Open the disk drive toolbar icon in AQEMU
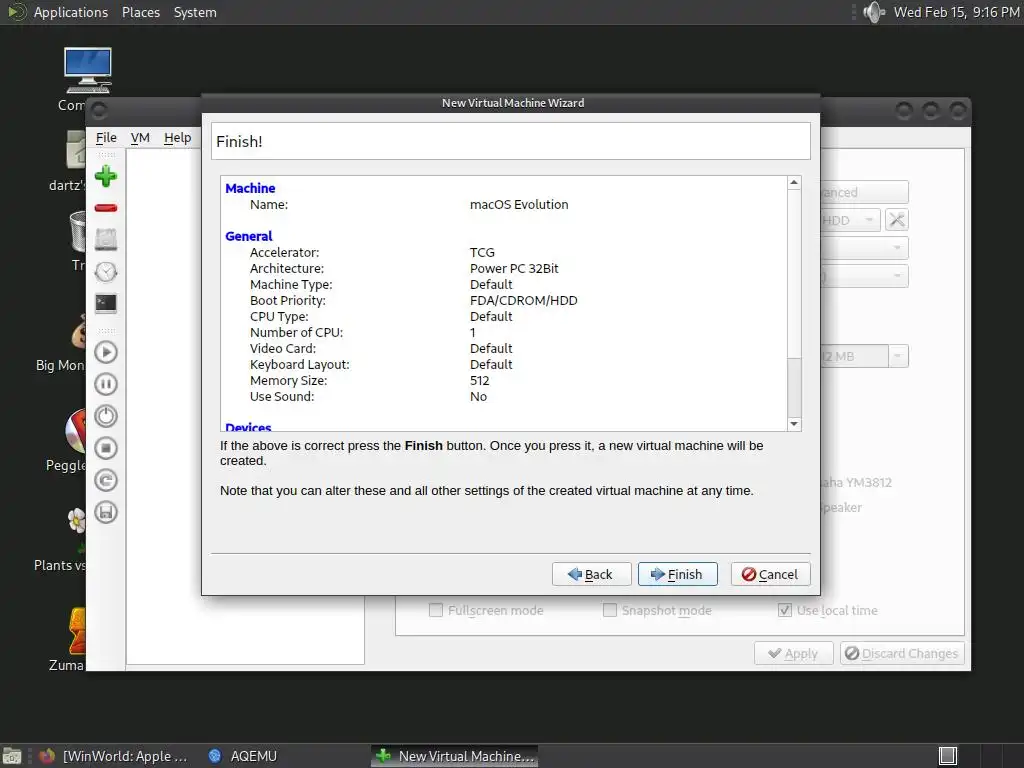Image resolution: width=1024 pixels, height=768 pixels. coord(106,240)
